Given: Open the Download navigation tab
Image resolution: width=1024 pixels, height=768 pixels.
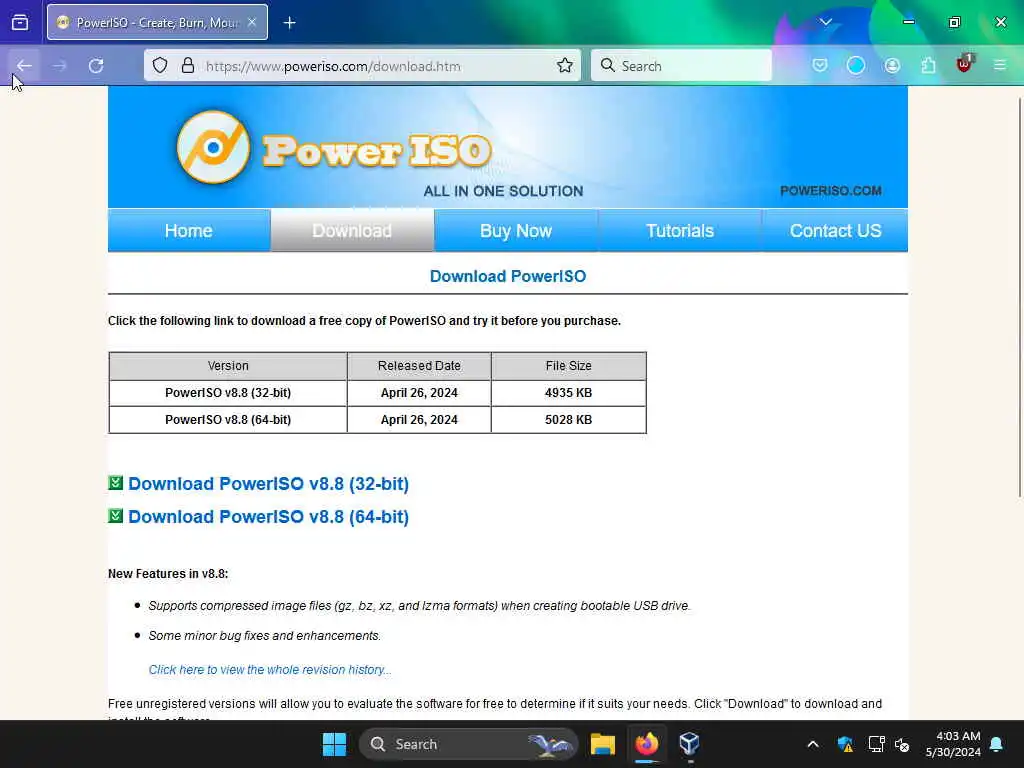Looking at the screenshot, I should tap(352, 231).
